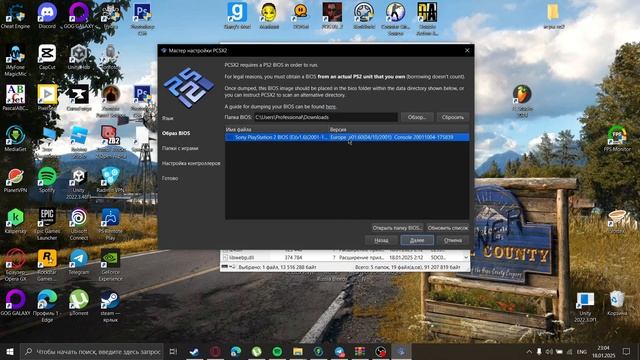Show hidden system tray icons
This screenshot has height=360, width=640.
(x=529, y=351)
